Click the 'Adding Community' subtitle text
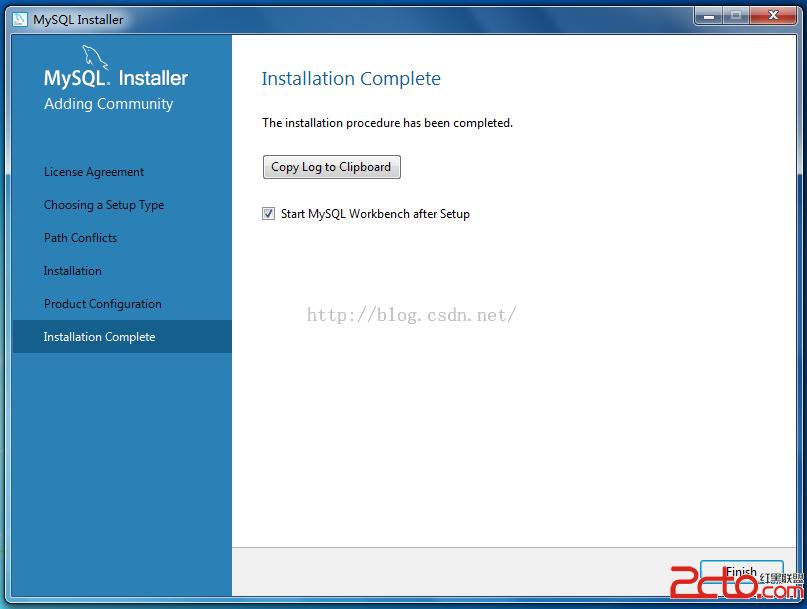Image resolution: width=807 pixels, height=609 pixels. point(109,104)
